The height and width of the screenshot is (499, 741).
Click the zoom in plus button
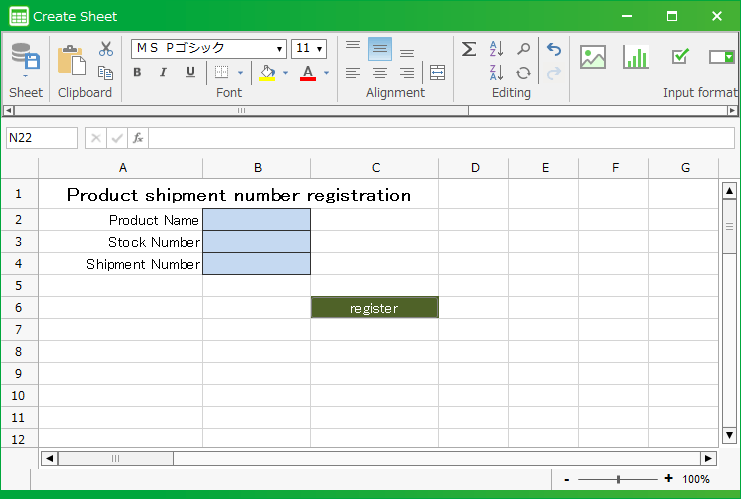[x=668, y=479]
